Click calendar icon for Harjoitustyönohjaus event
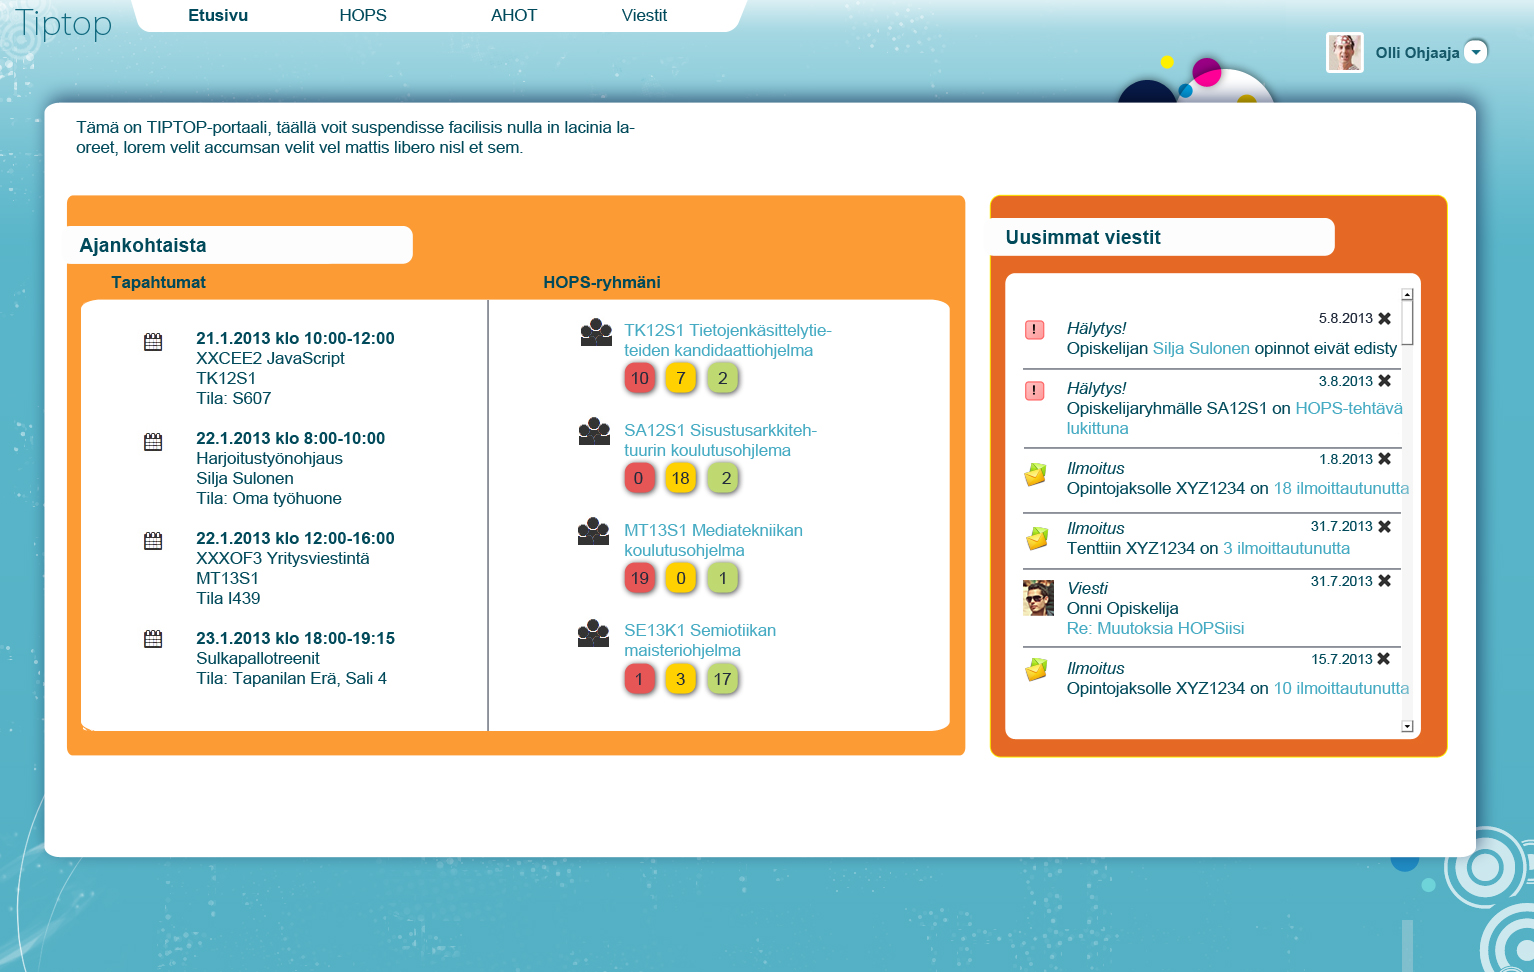 (153, 442)
